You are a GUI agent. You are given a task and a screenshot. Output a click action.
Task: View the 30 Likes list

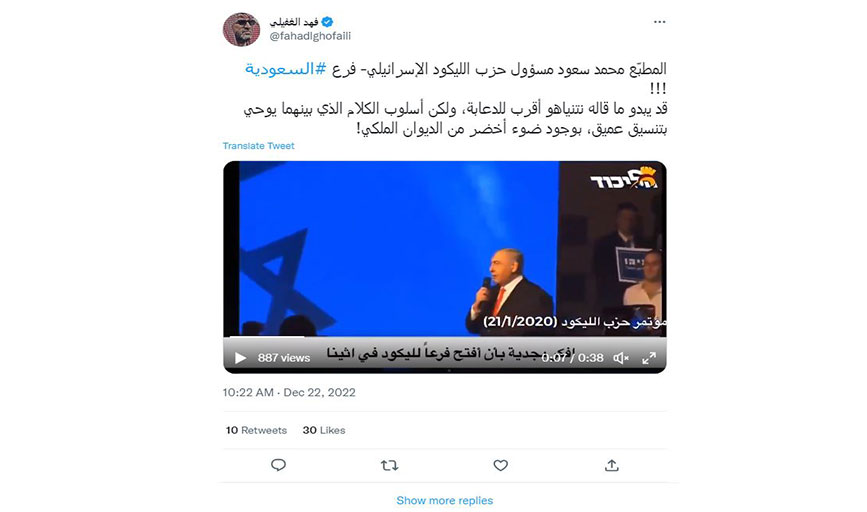click(x=323, y=430)
